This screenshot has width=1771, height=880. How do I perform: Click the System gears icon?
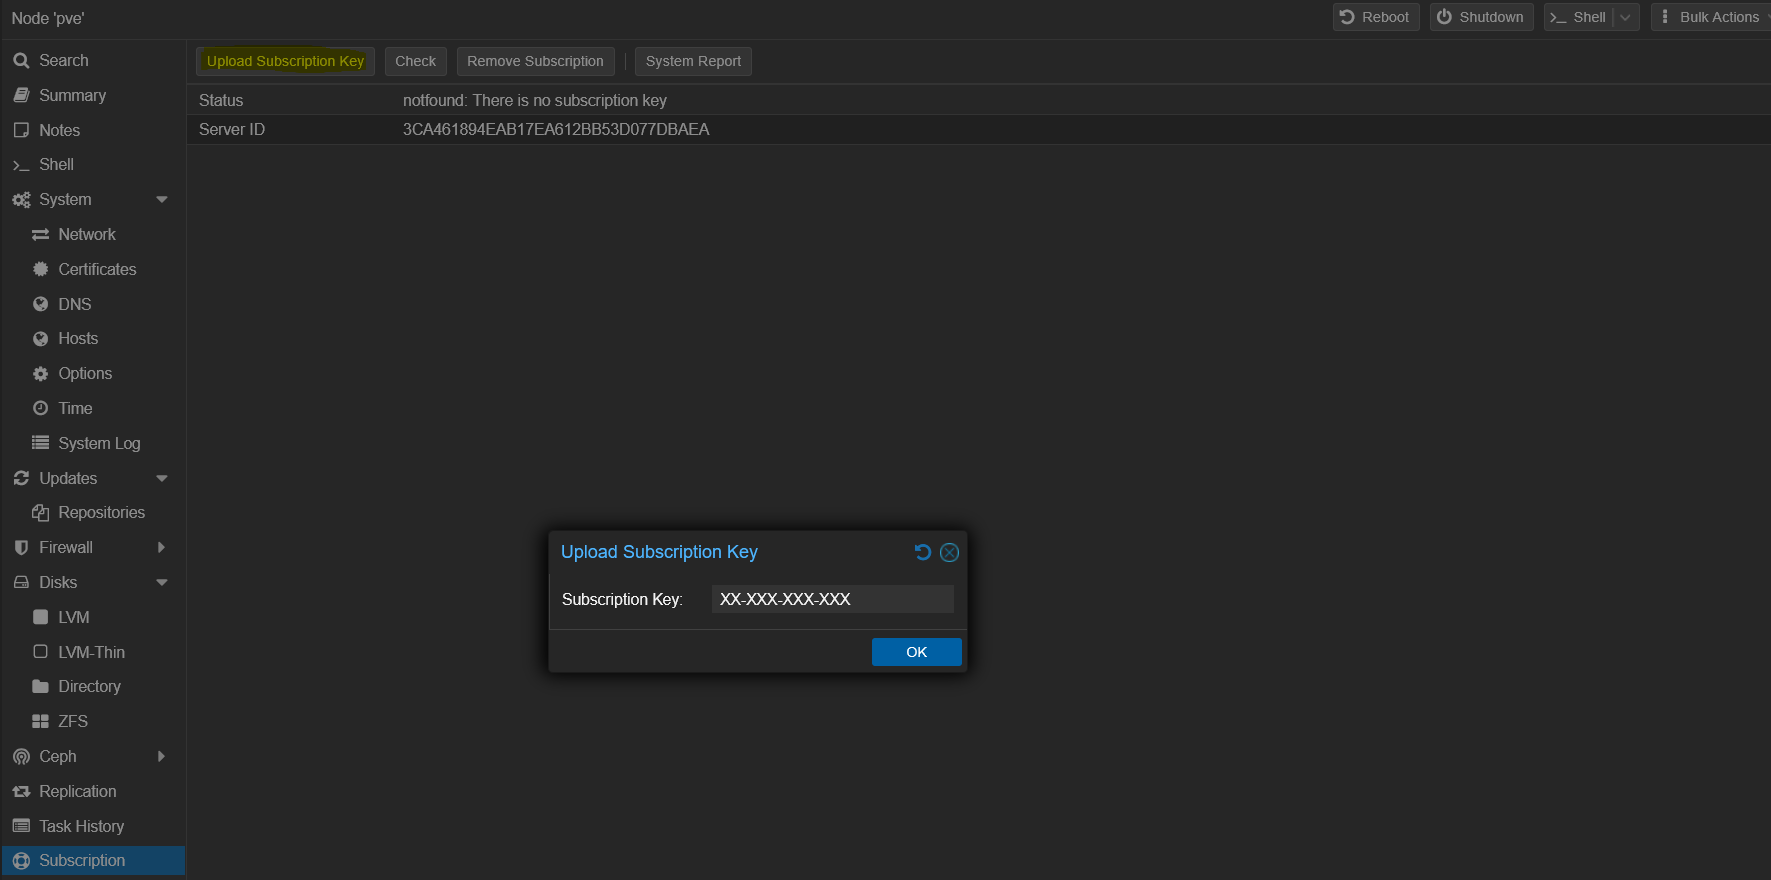21,200
